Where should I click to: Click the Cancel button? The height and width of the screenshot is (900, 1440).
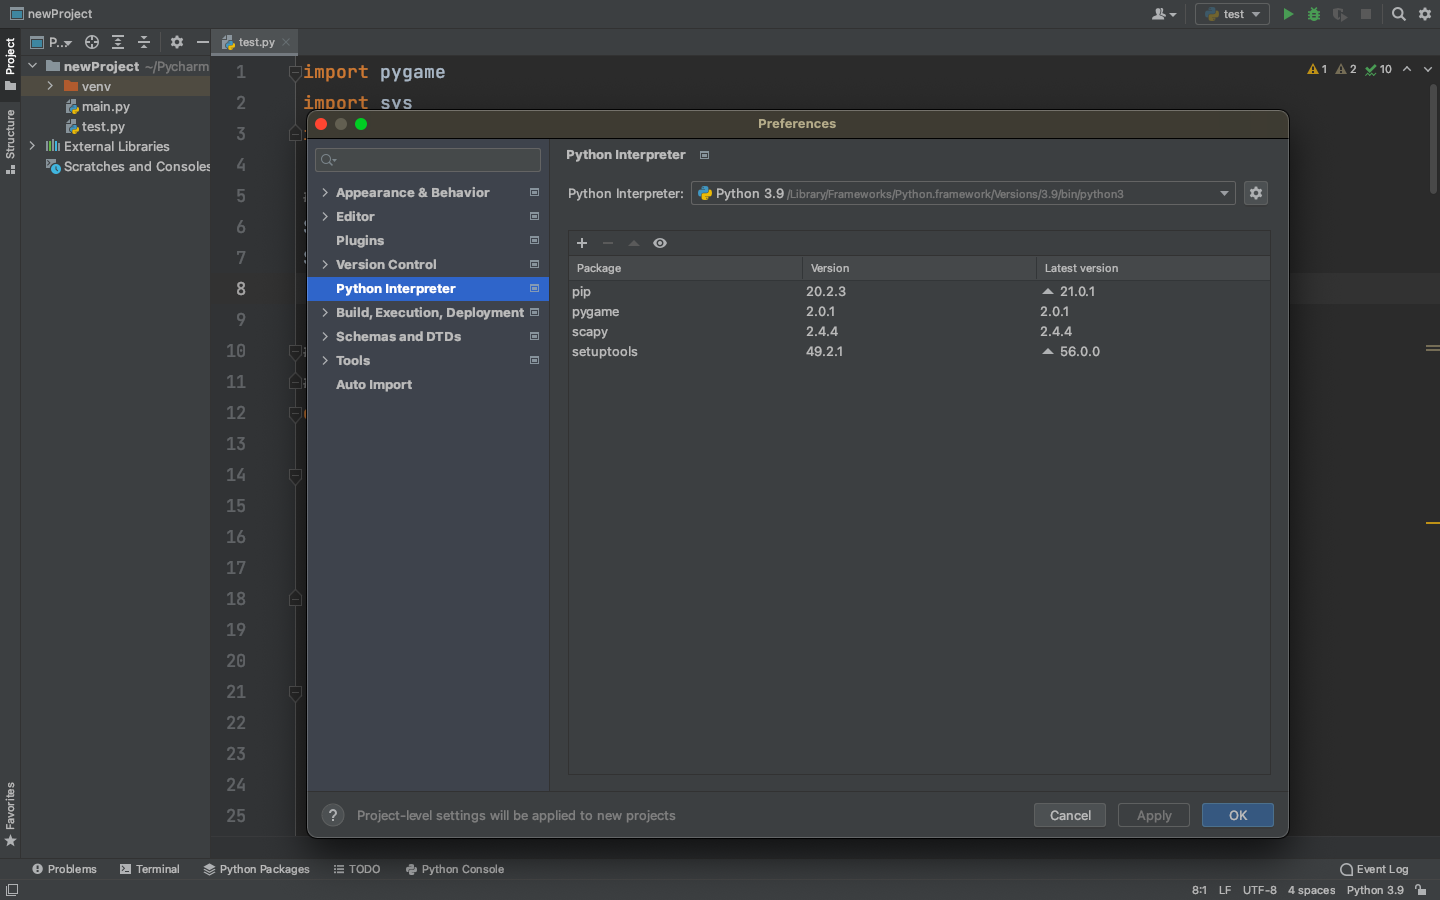click(1070, 815)
